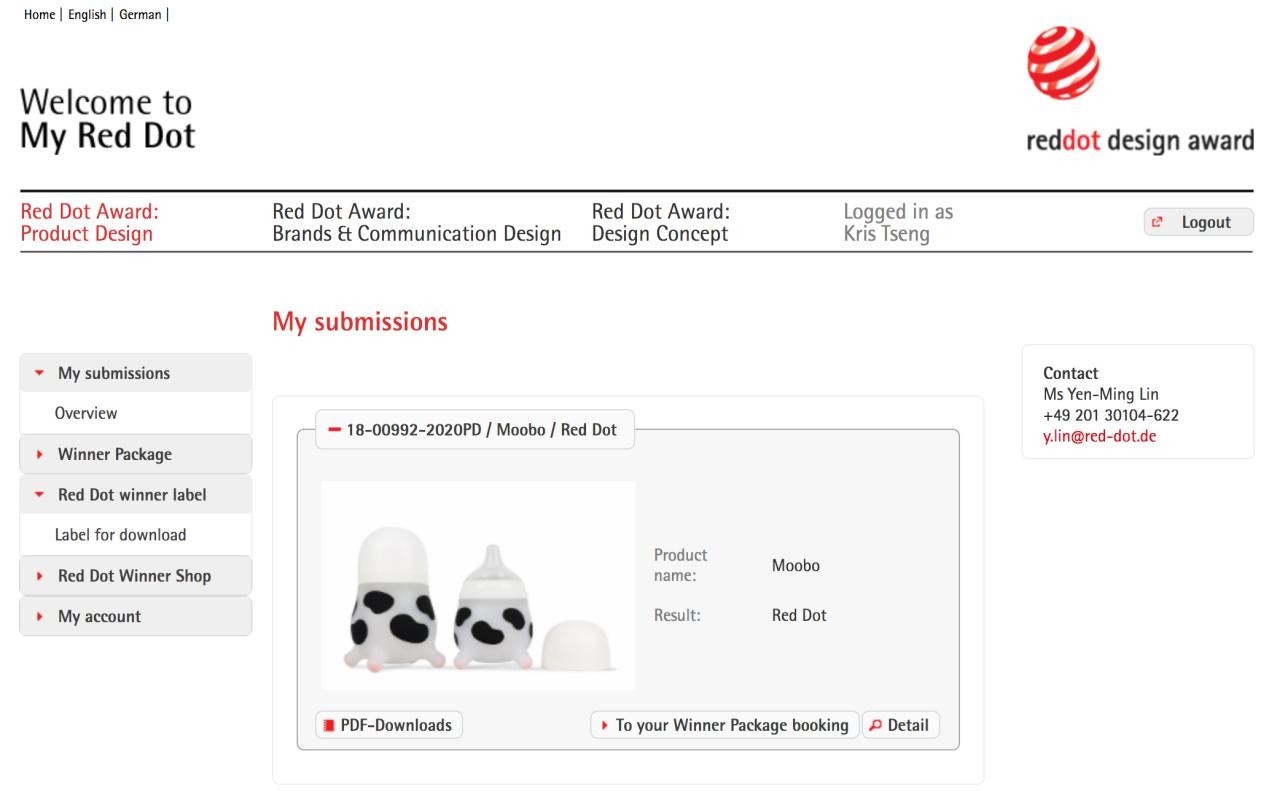
Task: Open Label for download
Action: point(120,535)
